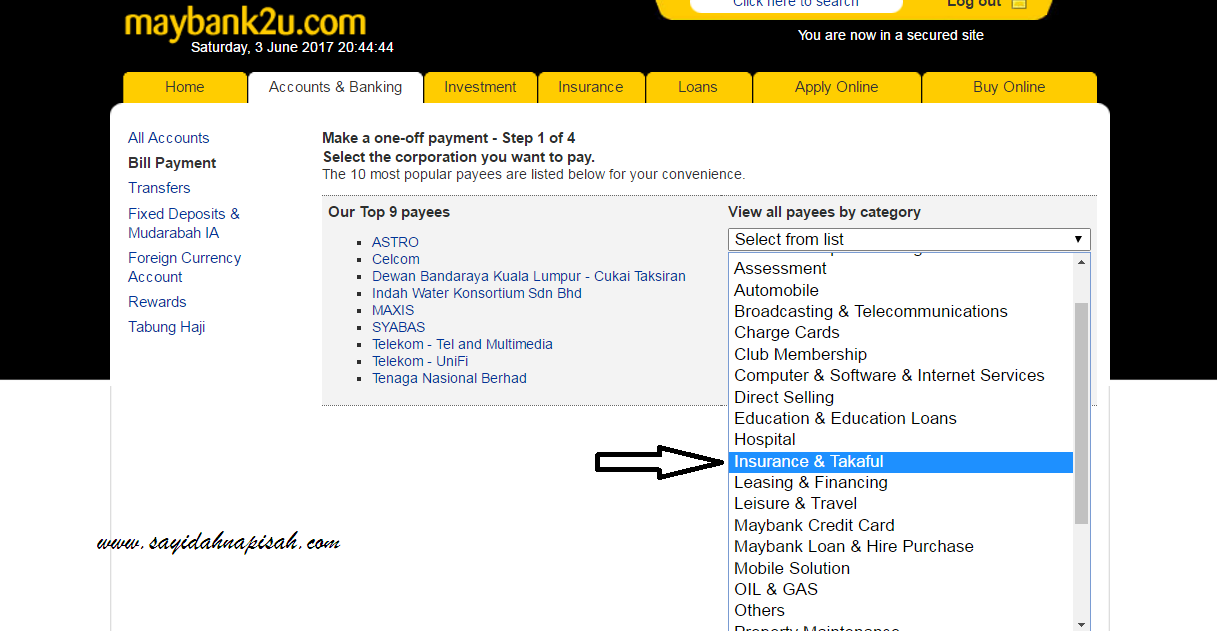Pick OIL & GAS category
Screen dimensions: 1217x631
tap(901, 589)
